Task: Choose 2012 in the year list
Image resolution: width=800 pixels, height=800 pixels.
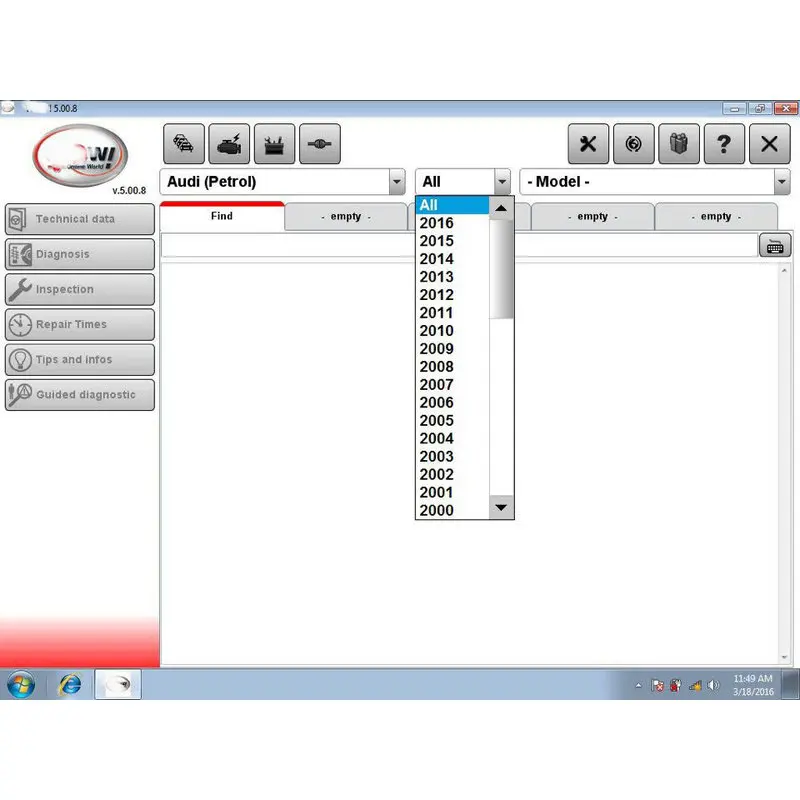Action: point(453,295)
